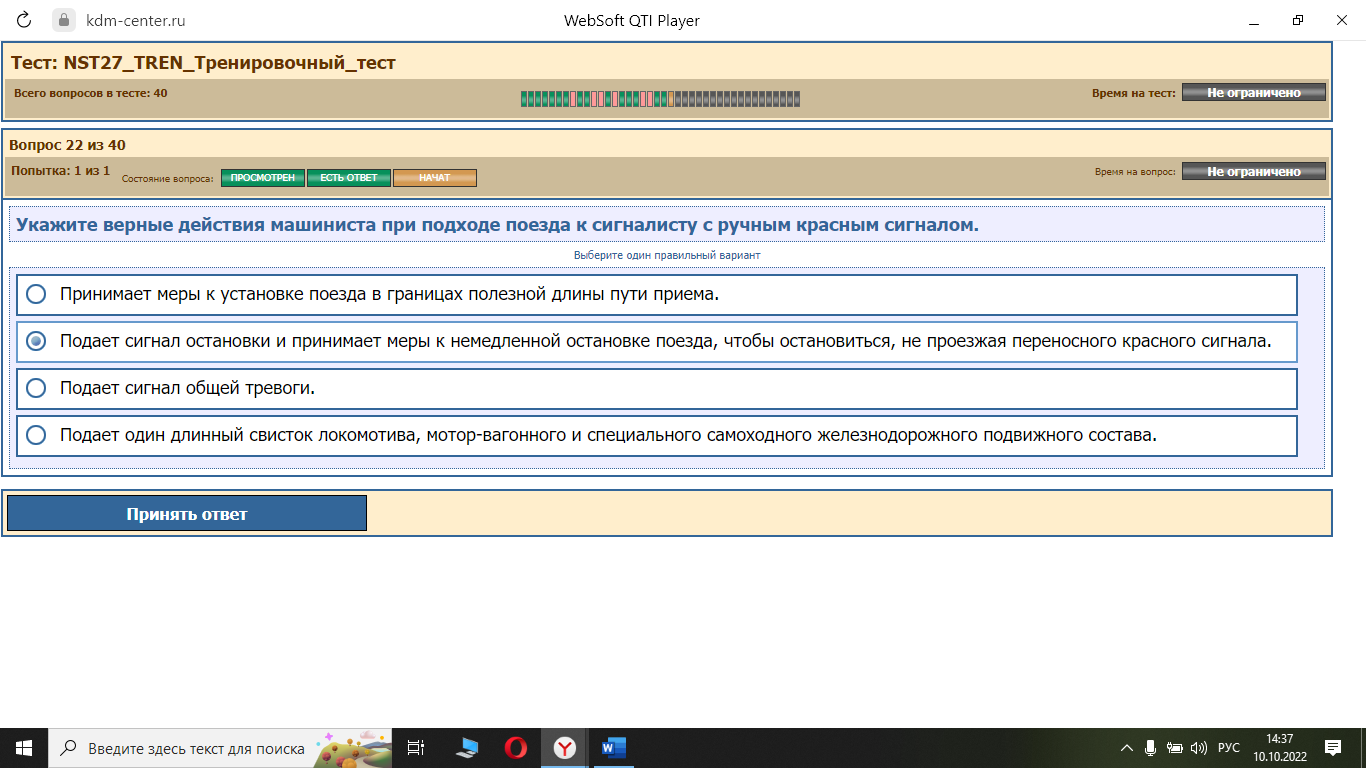The width and height of the screenshot is (1366, 768).
Task: Click the microphone tray icon
Action: (1151, 747)
